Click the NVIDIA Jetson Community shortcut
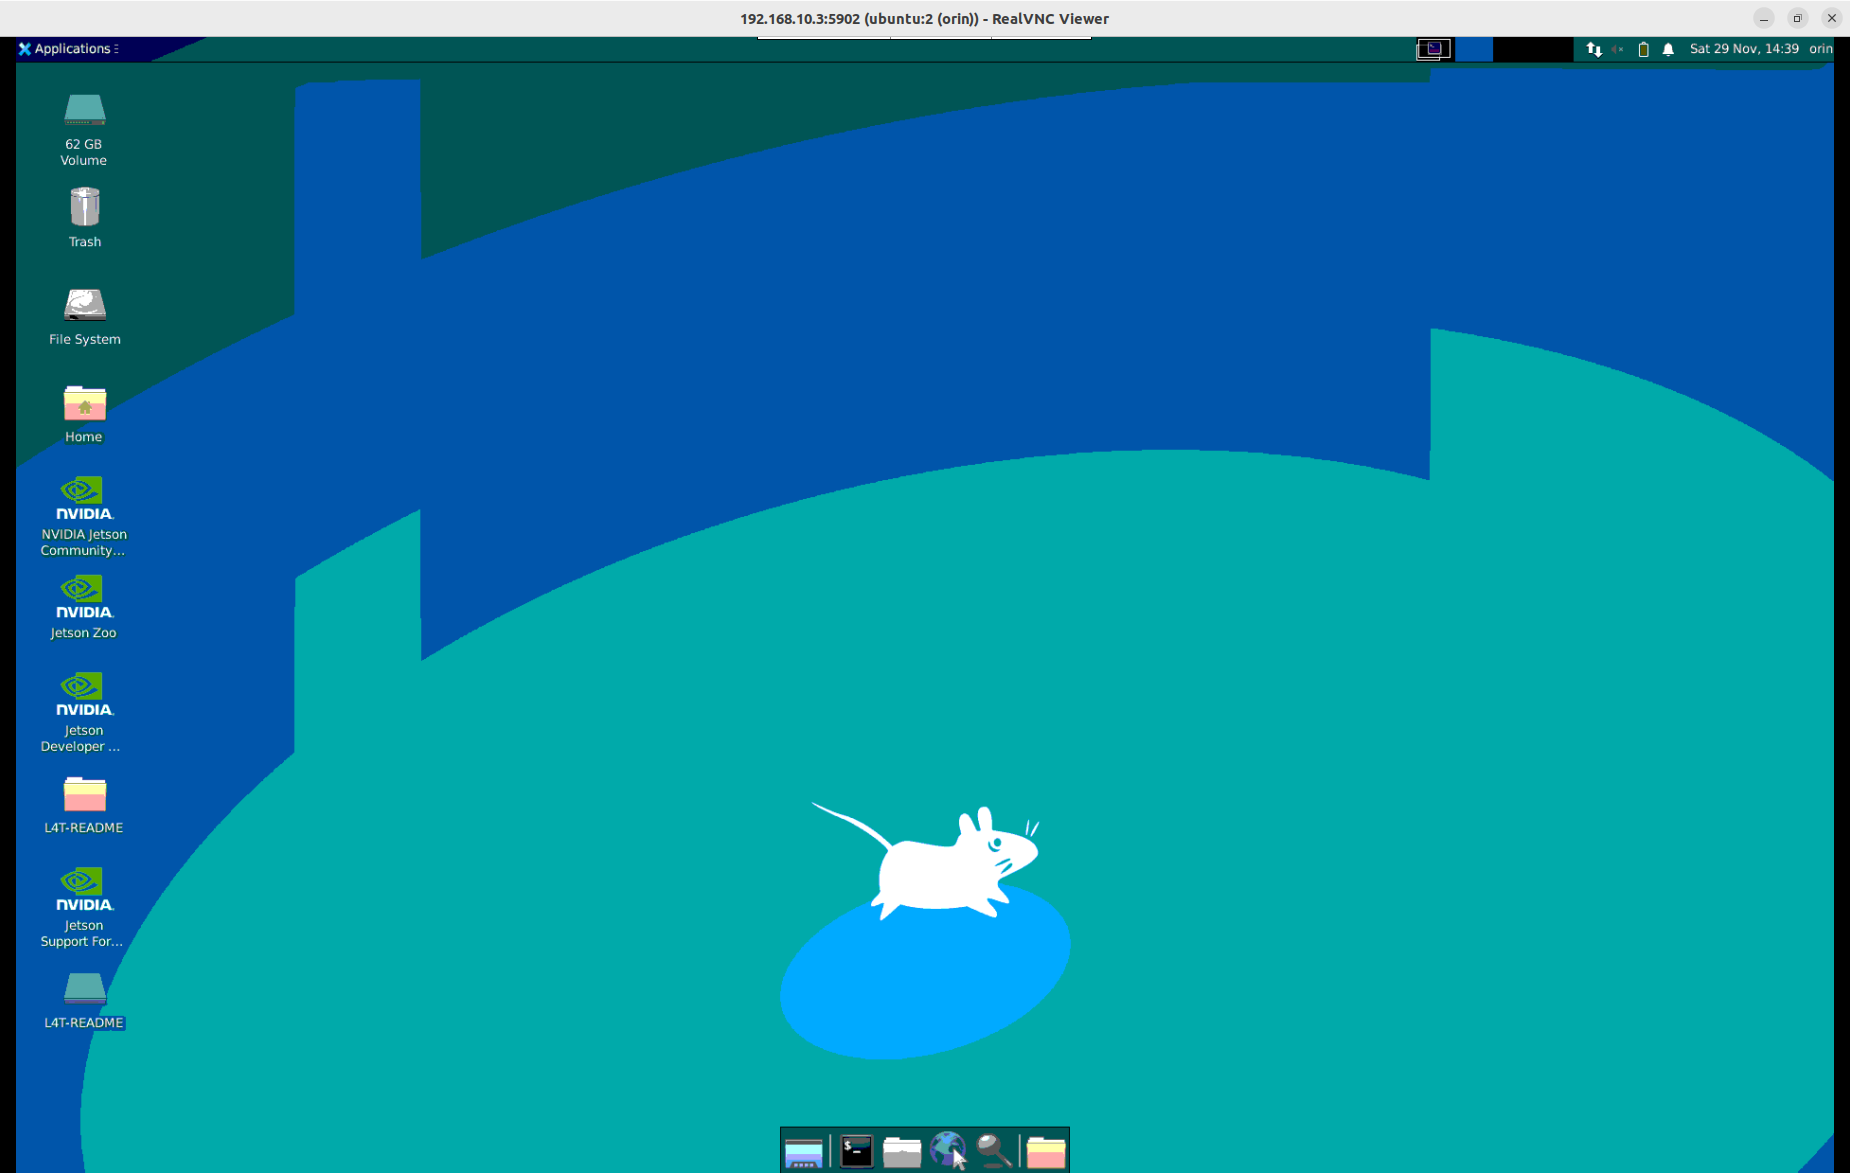 (84, 499)
